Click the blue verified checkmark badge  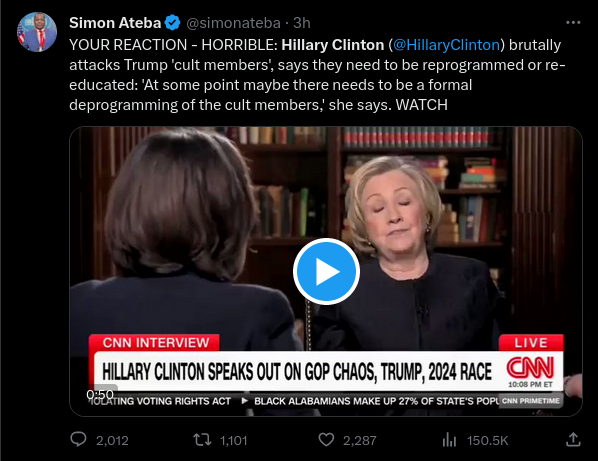pos(172,23)
